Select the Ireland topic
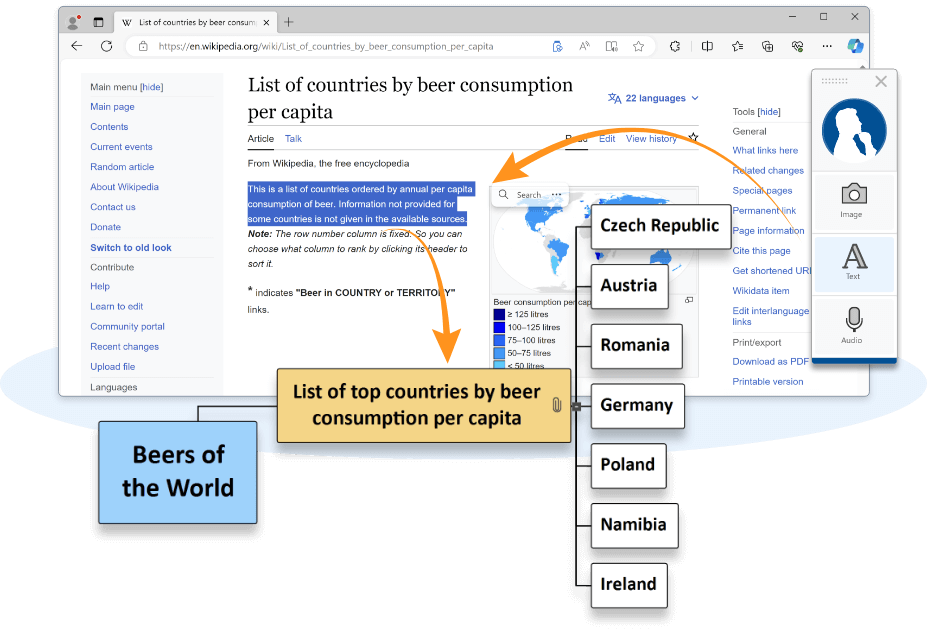 click(x=629, y=585)
